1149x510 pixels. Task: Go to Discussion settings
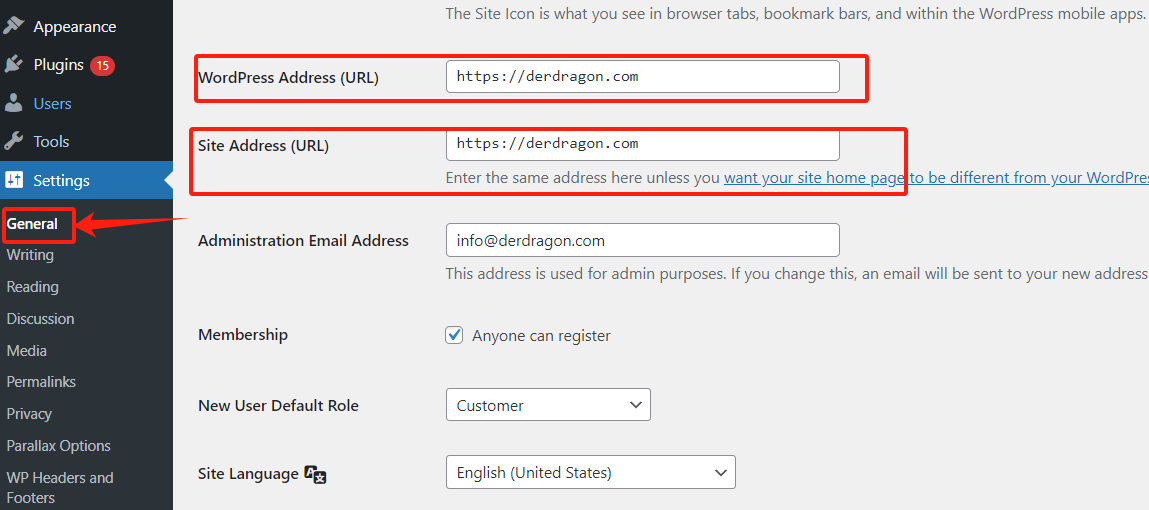click(x=40, y=319)
